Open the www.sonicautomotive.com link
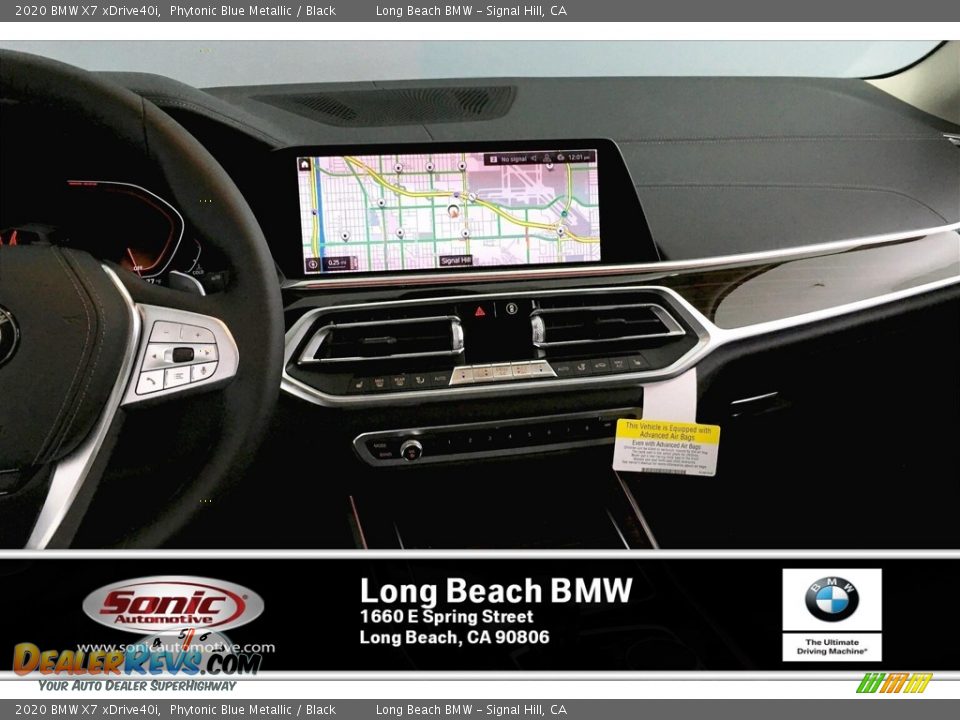 (x=176, y=647)
